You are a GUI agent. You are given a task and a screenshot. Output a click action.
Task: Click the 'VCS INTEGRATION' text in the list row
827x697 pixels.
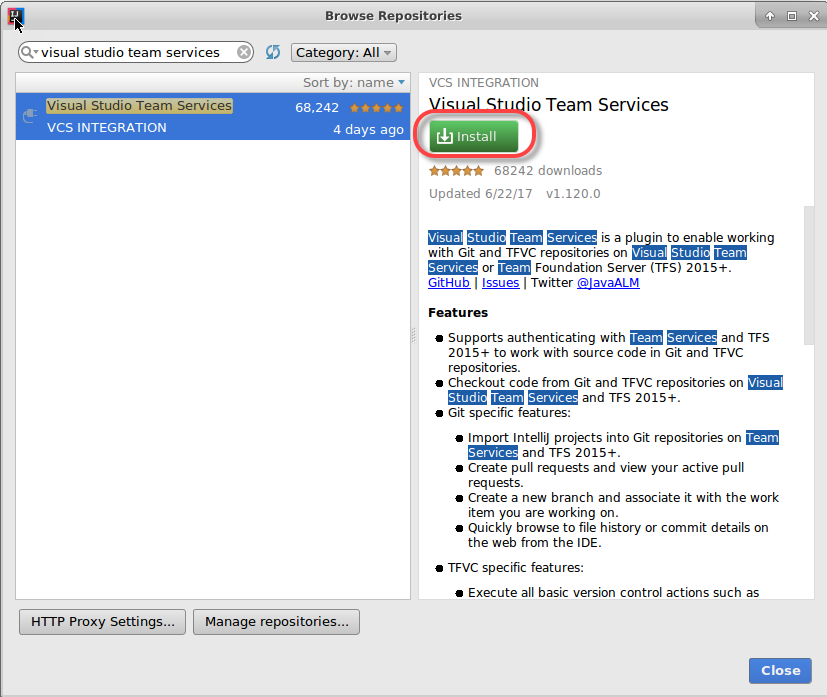107,128
